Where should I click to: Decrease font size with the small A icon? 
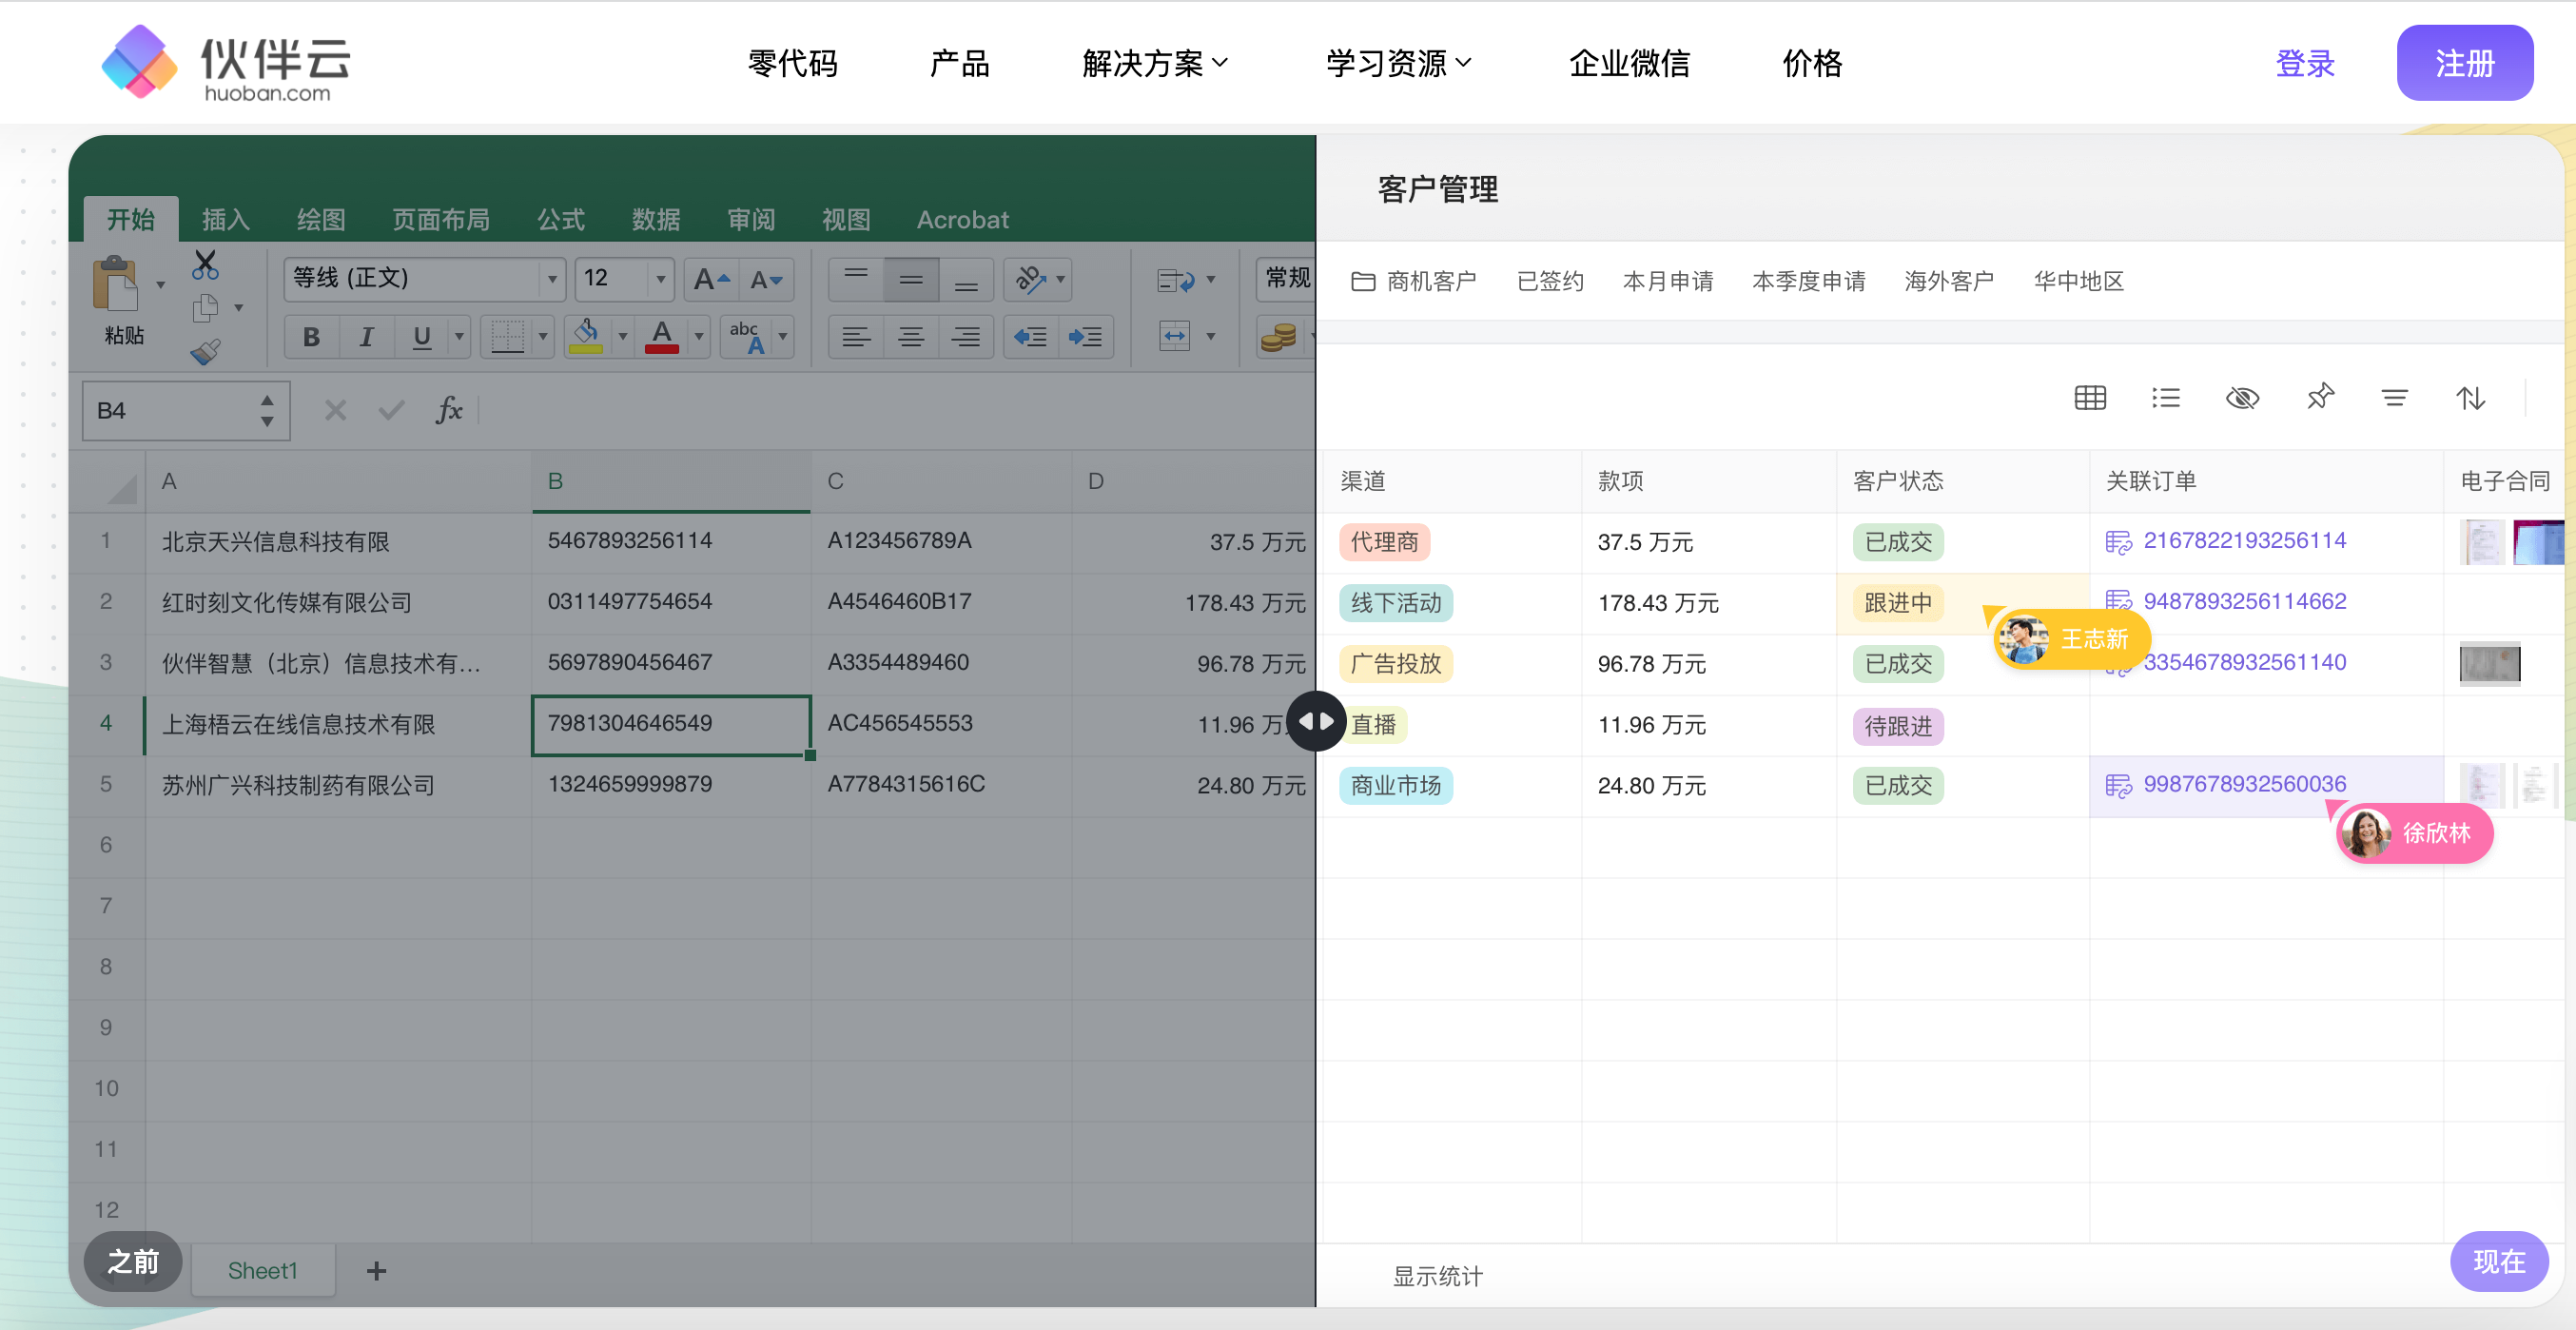(x=766, y=279)
